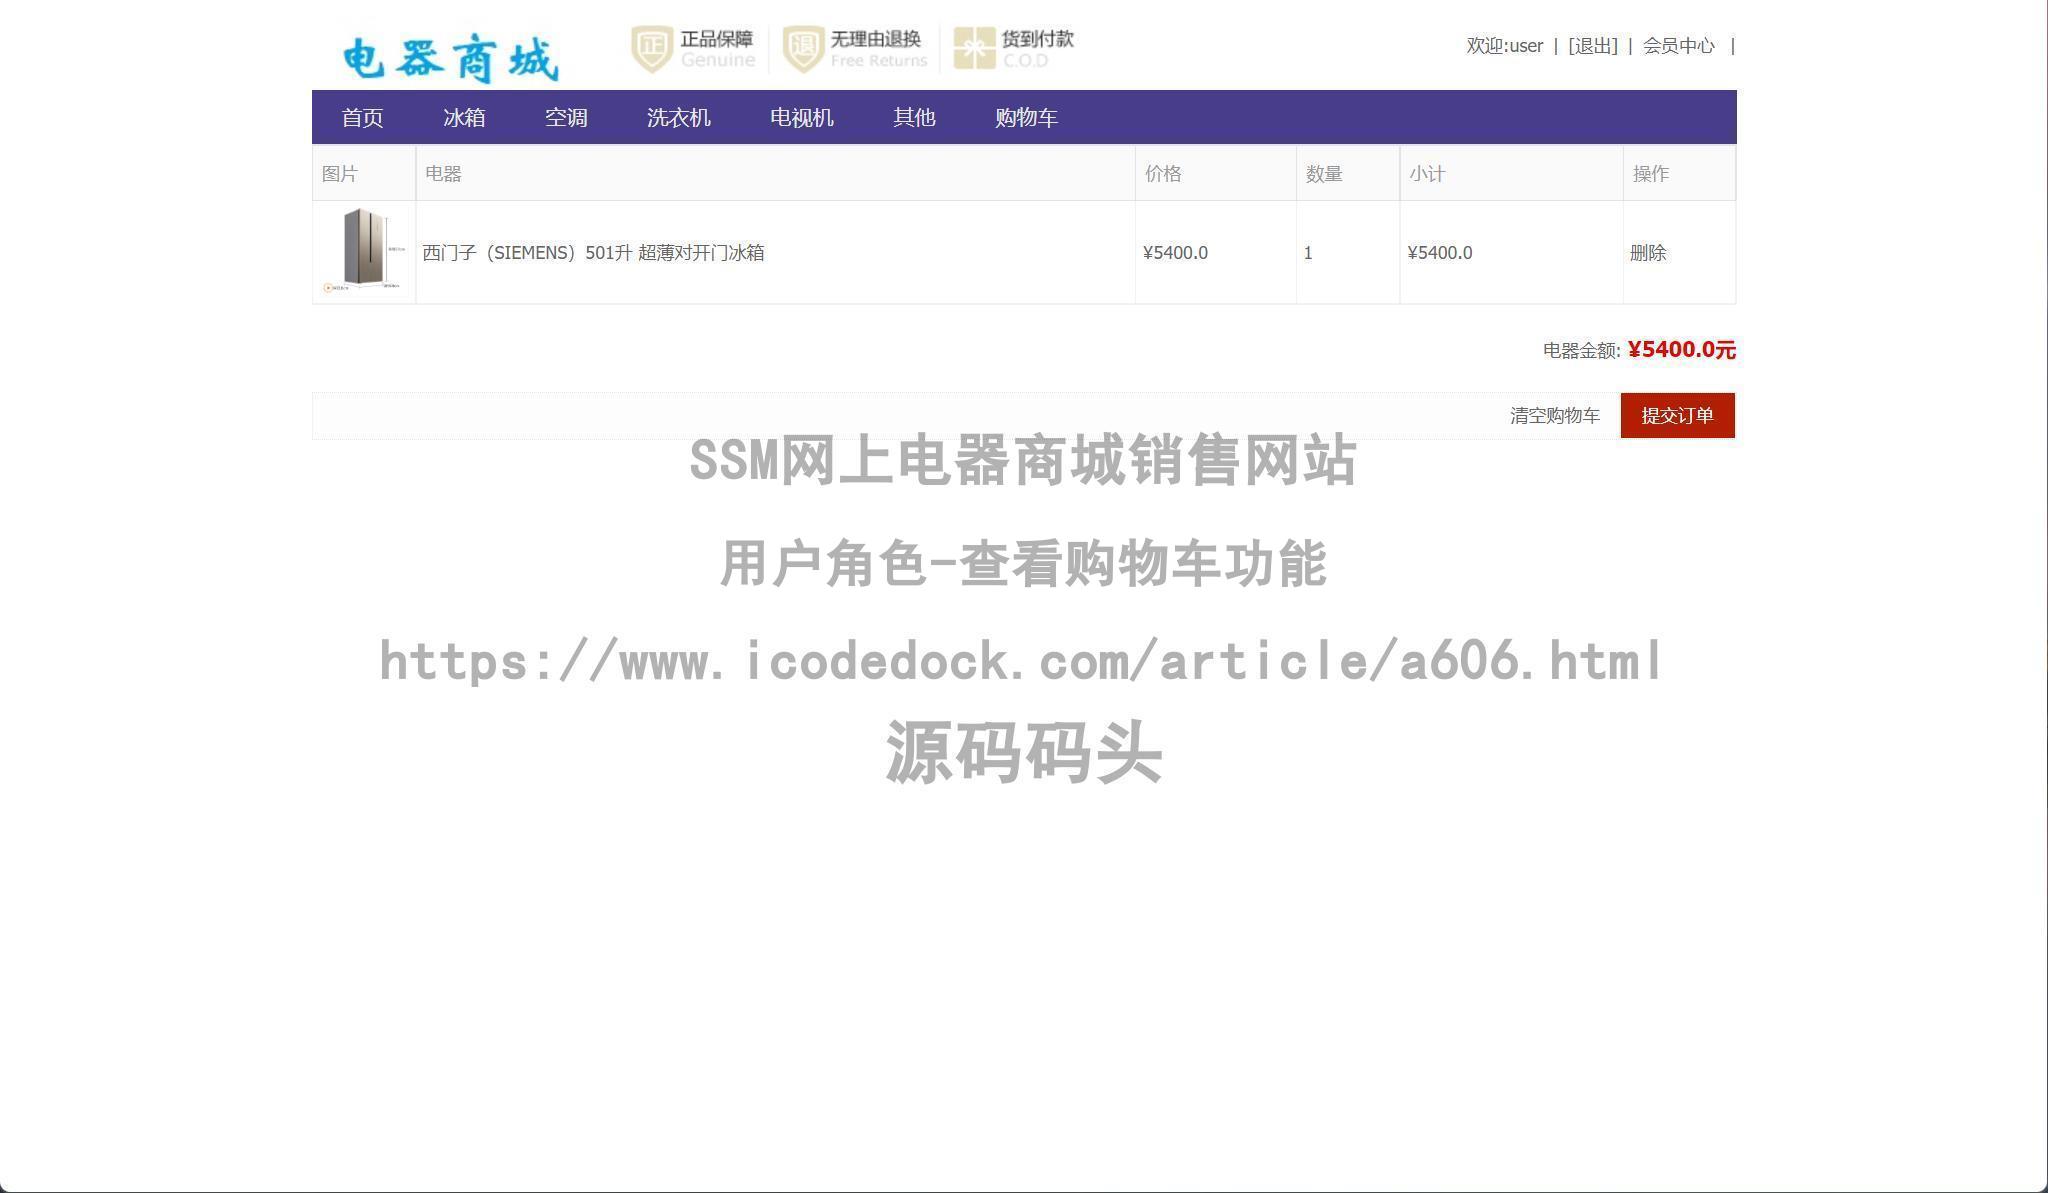Open the 冰箱 refrigerator category

[x=466, y=117]
